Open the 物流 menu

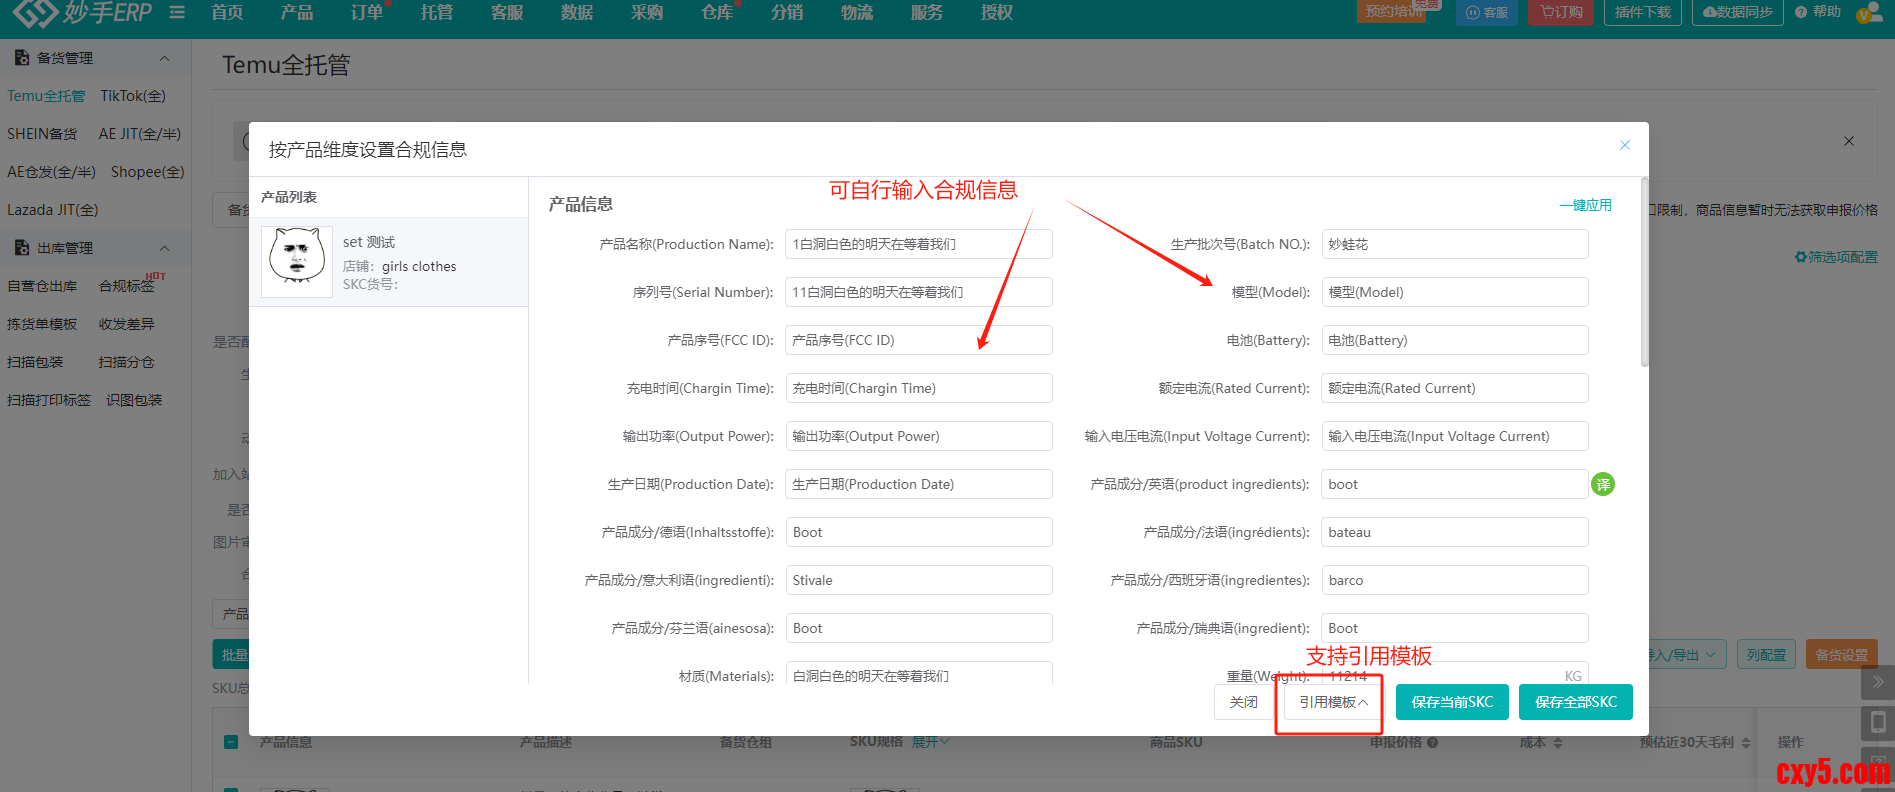coord(857,12)
